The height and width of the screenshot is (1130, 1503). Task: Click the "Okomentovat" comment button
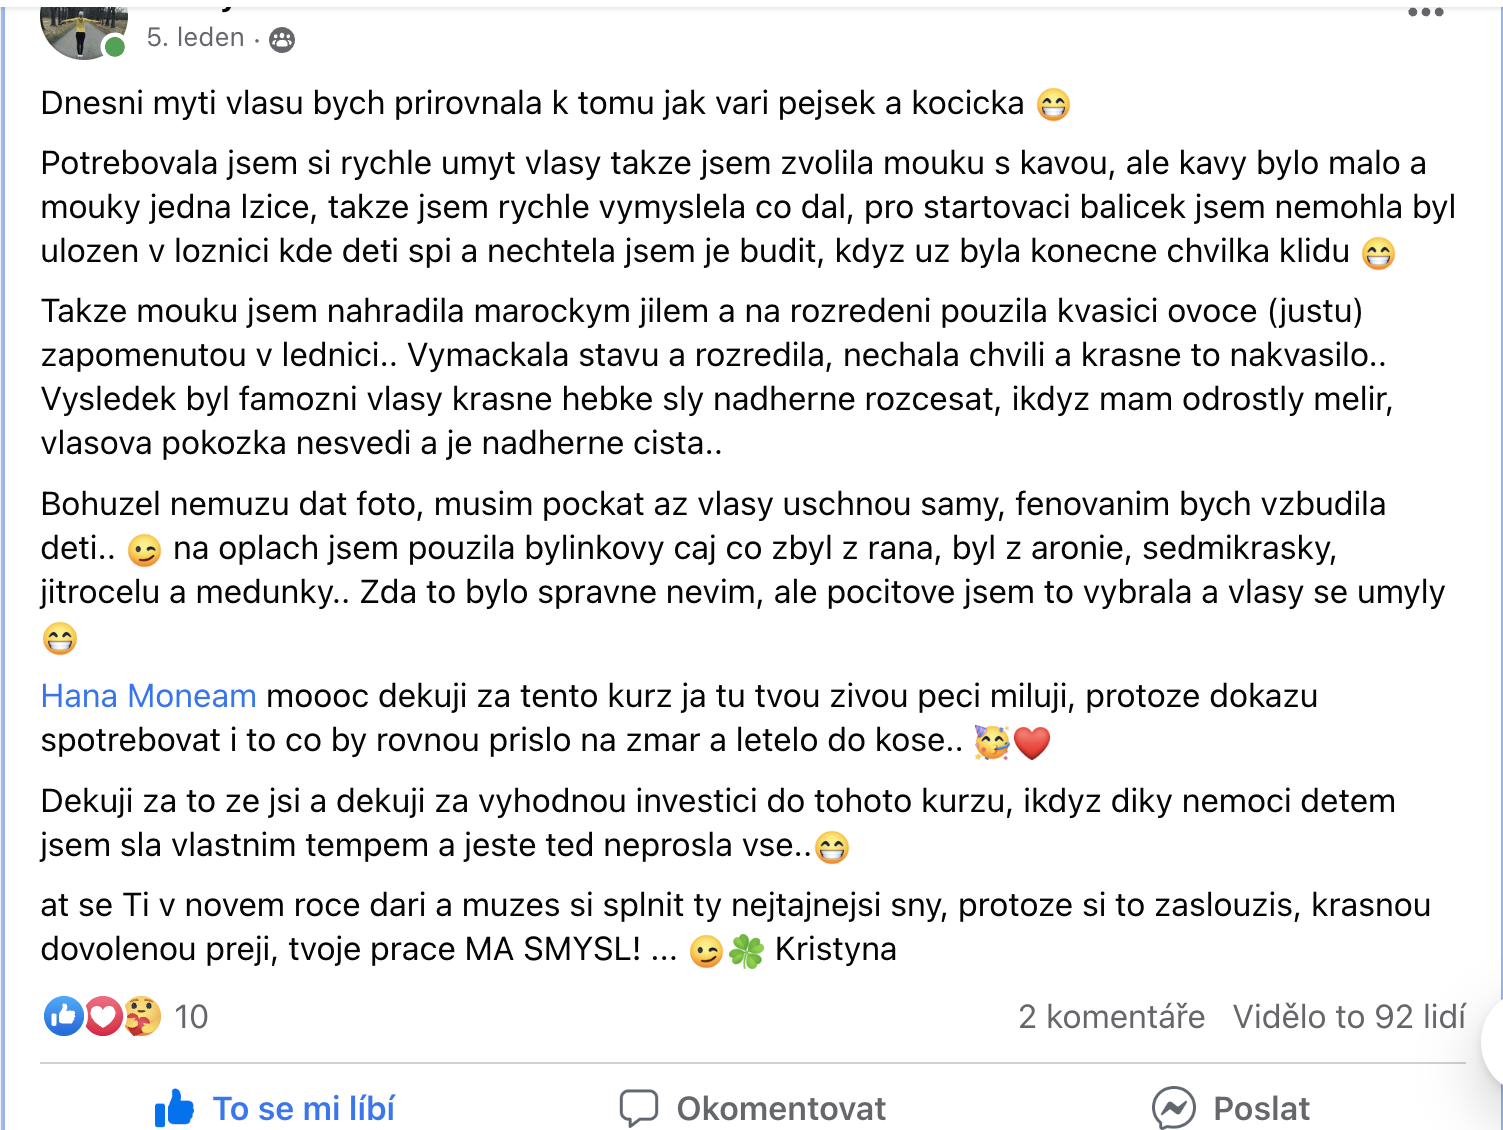752,1108
